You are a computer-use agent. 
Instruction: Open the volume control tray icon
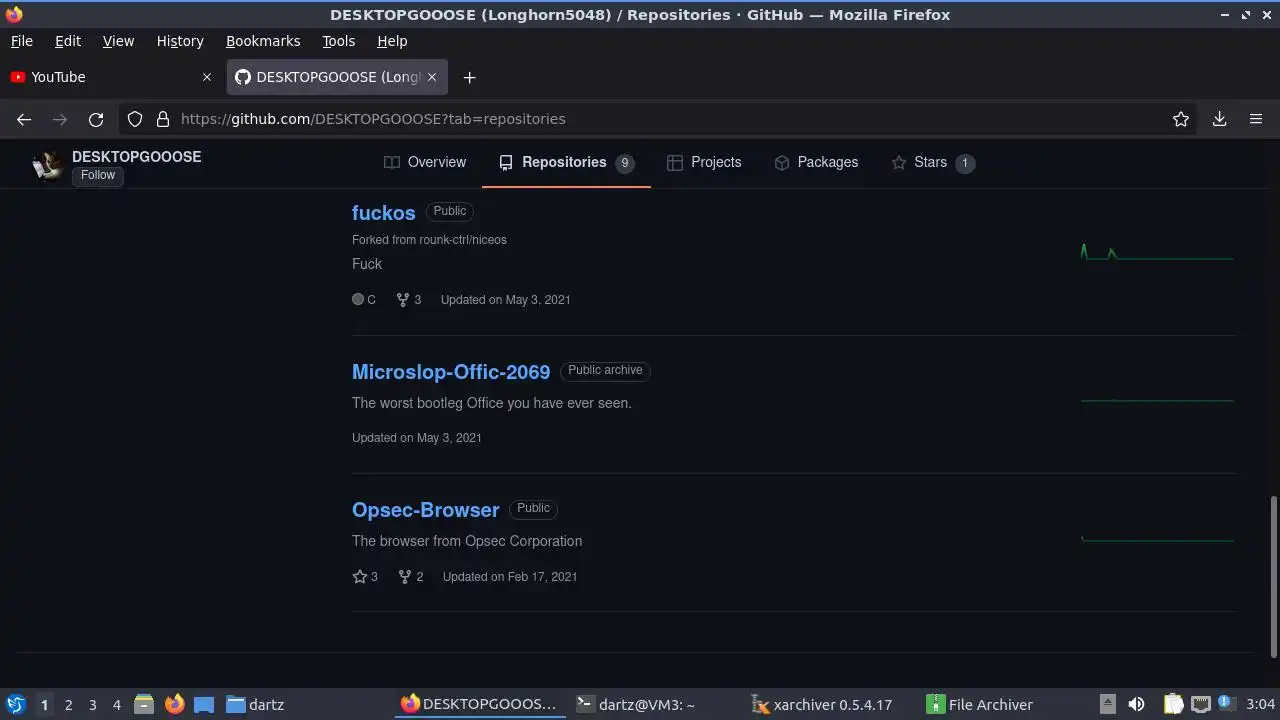[x=1136, y=704]
